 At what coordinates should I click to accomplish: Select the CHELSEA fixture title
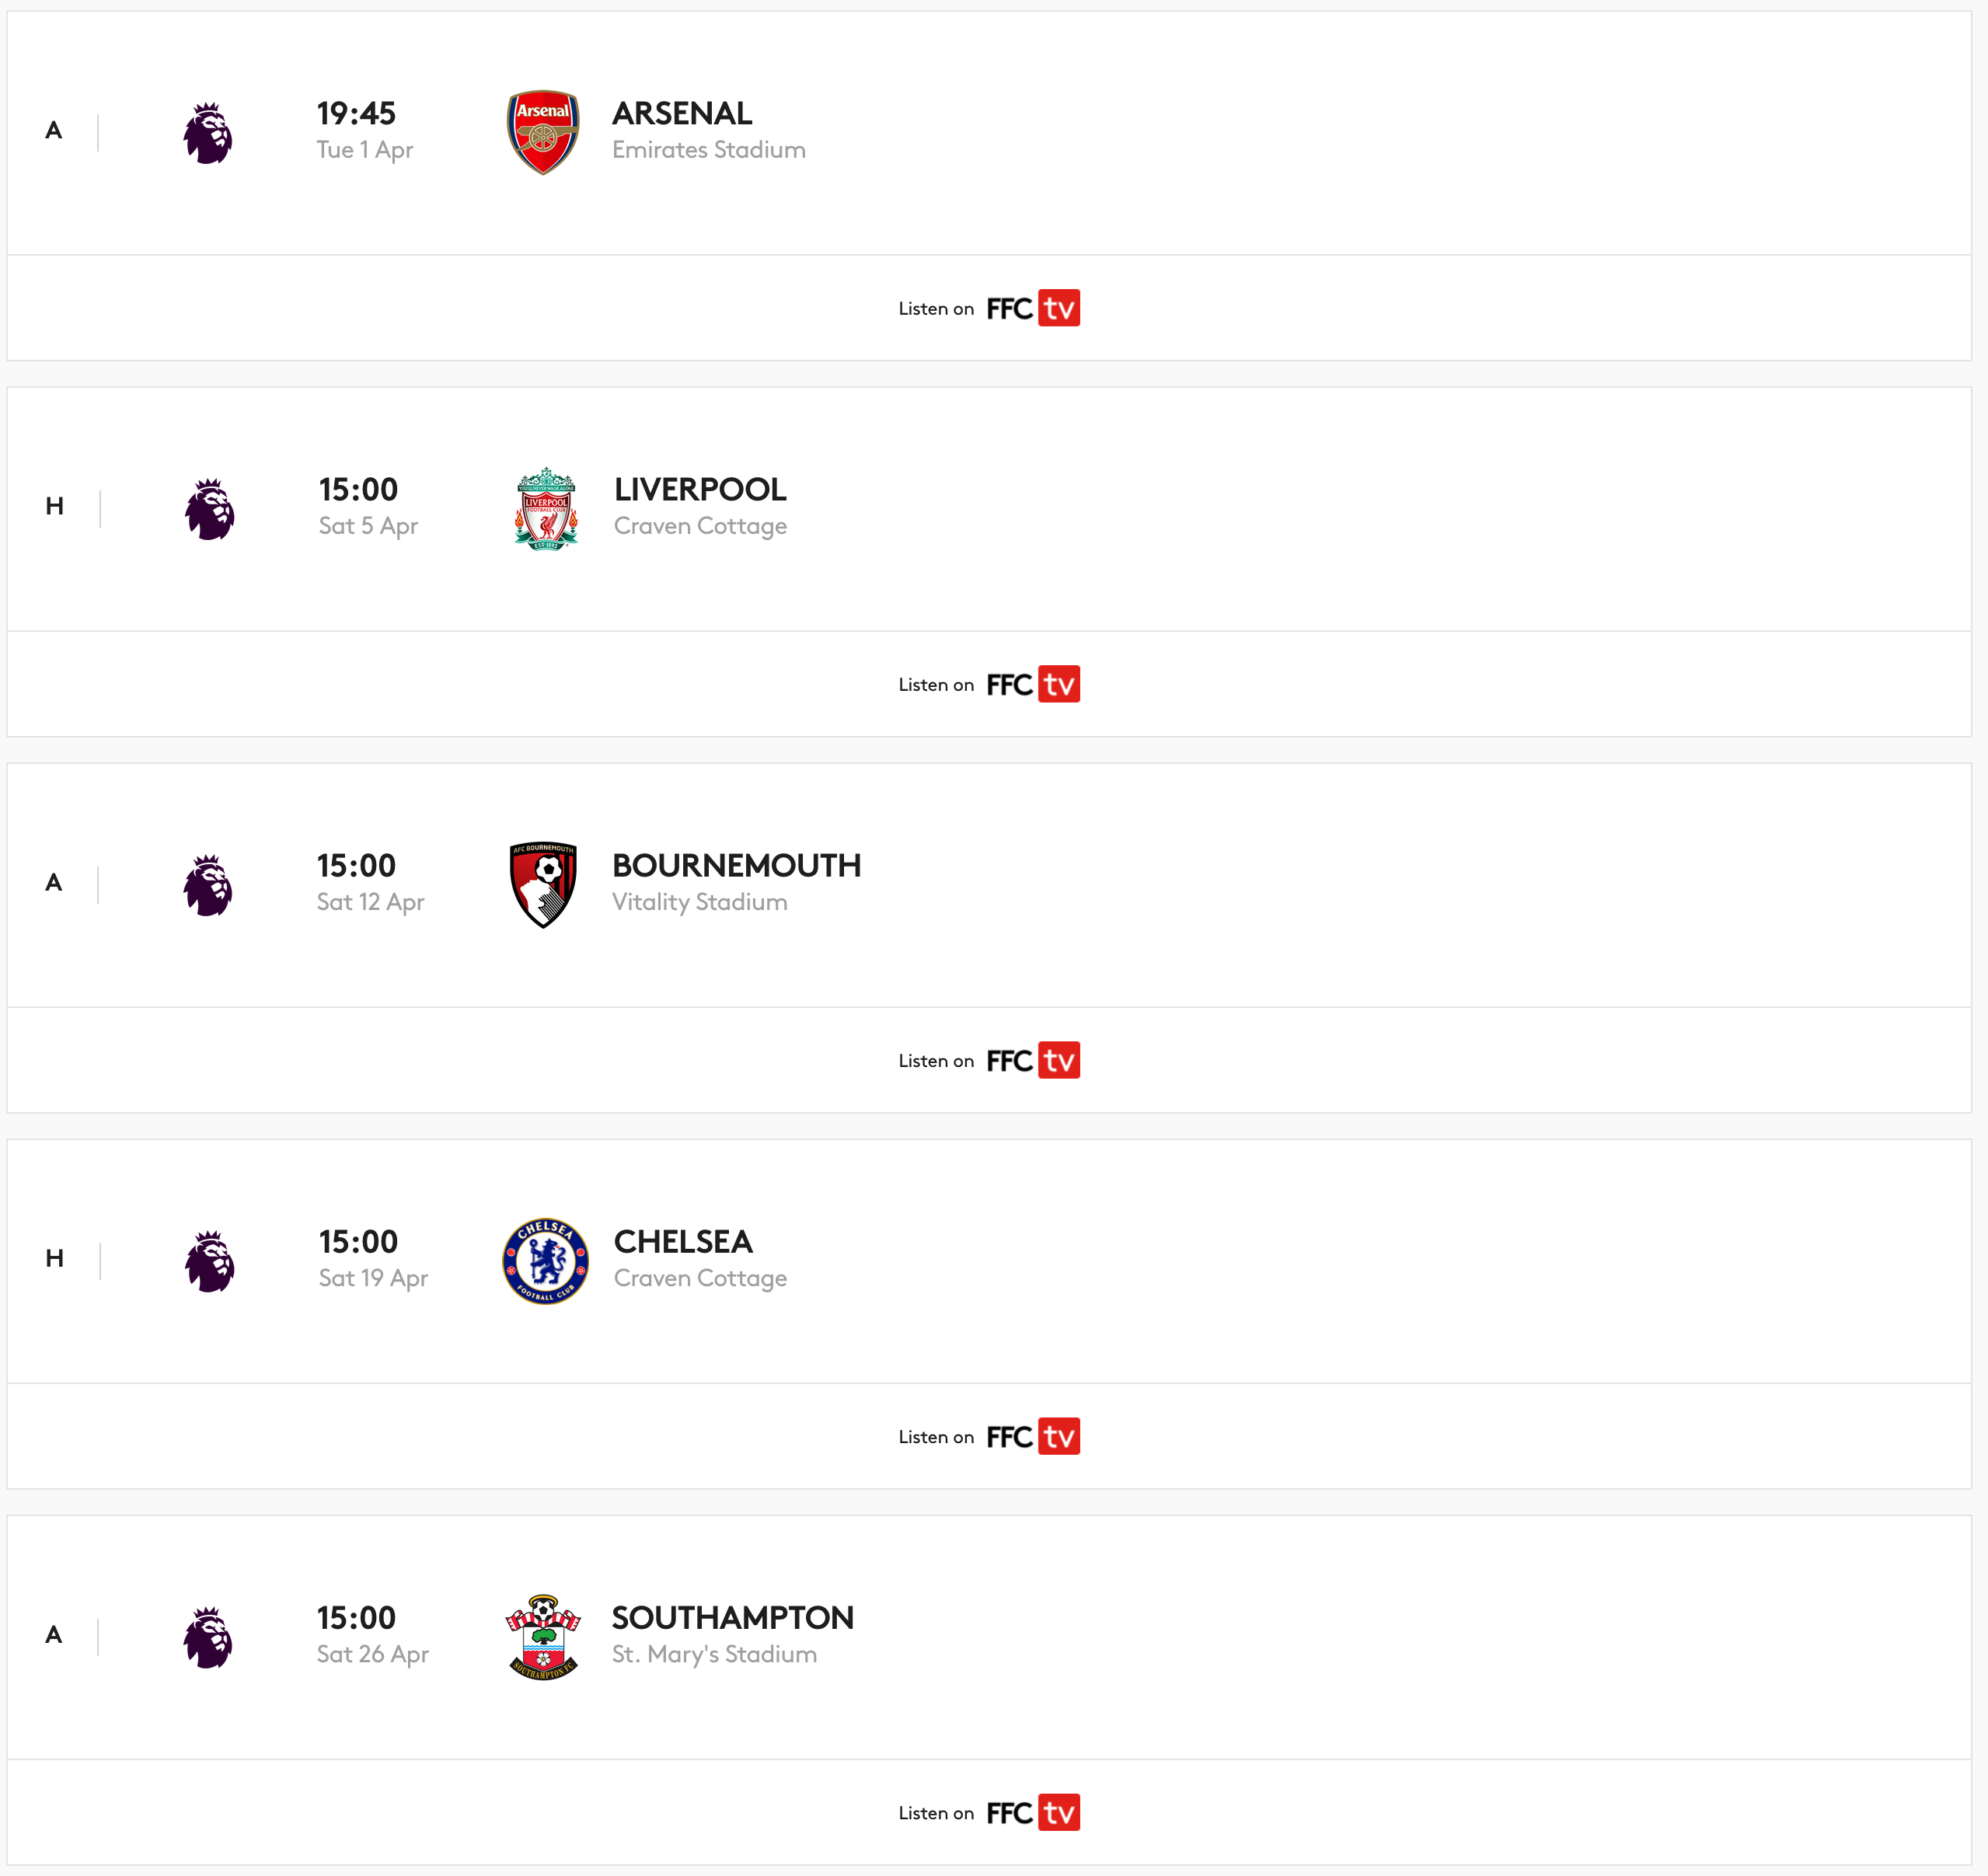coord(683,1241)
